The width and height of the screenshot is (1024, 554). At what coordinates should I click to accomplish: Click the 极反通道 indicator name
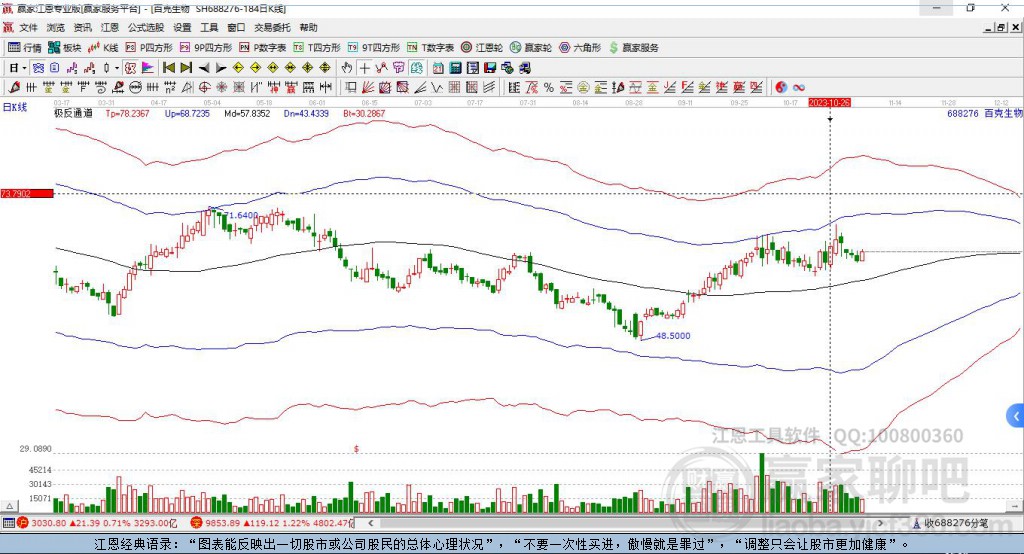(72, 114)
